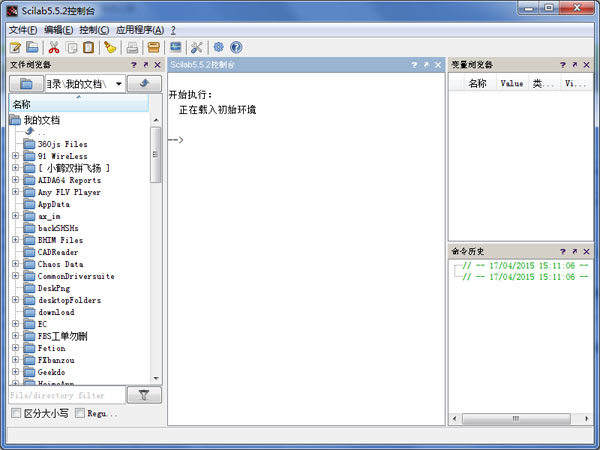The height and width of the screenshot is (450, 600).
Task: Click the paste clipboard icon
Action: pyautogui.click(x=88, y=47)
